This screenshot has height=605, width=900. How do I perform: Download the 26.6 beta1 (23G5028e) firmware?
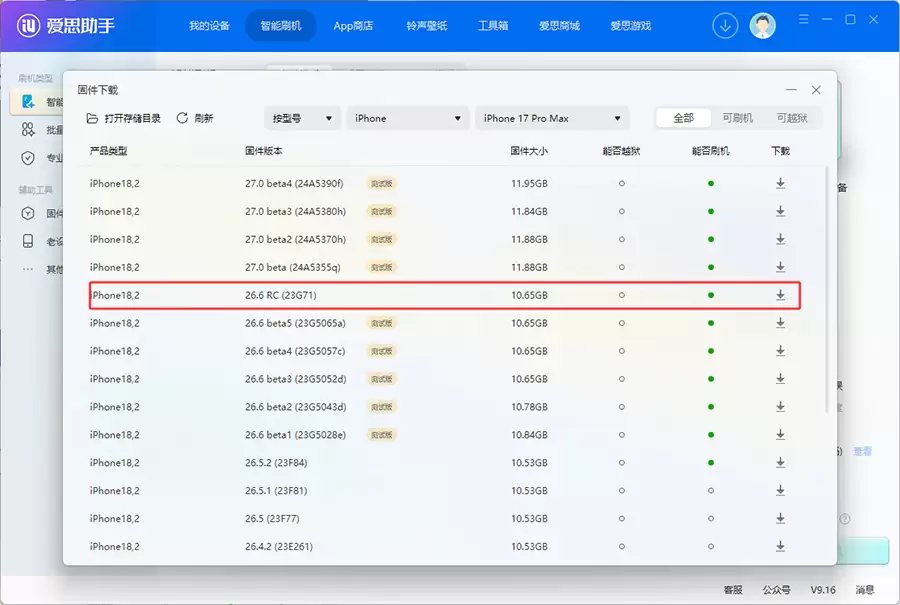780,435
